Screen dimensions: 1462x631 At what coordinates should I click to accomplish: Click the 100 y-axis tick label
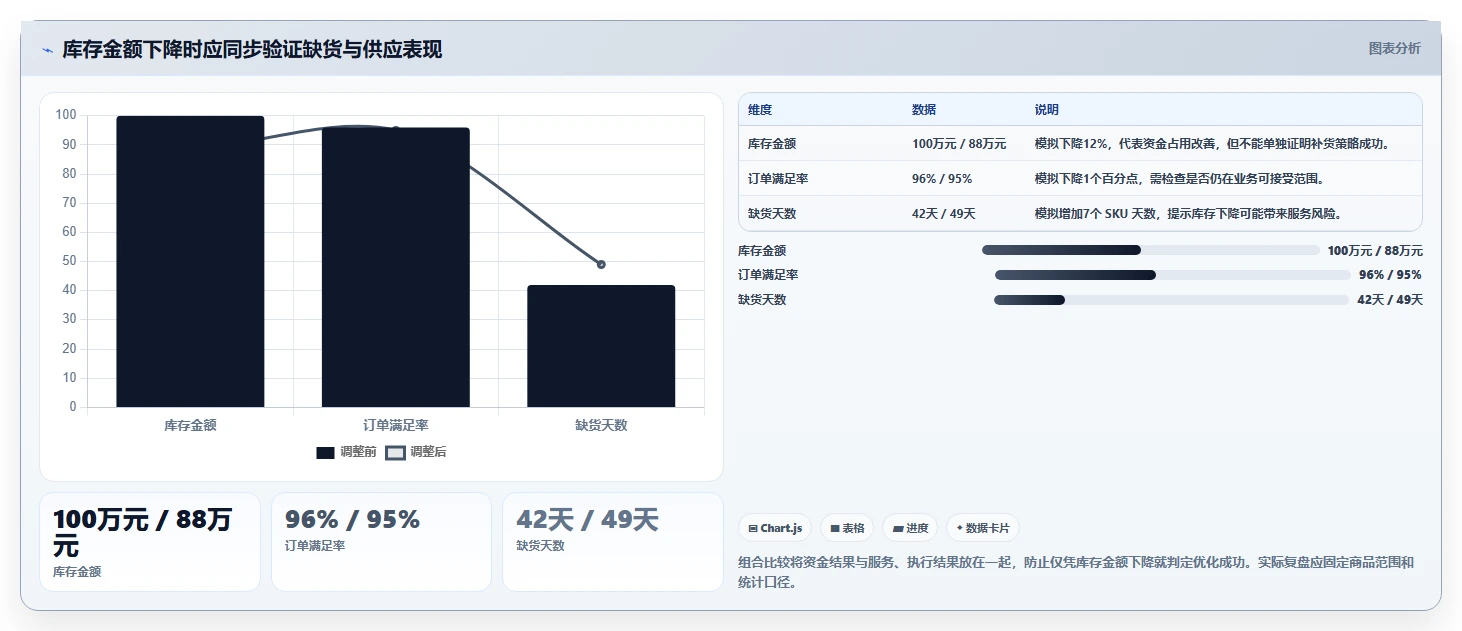[x=66, y=115]
